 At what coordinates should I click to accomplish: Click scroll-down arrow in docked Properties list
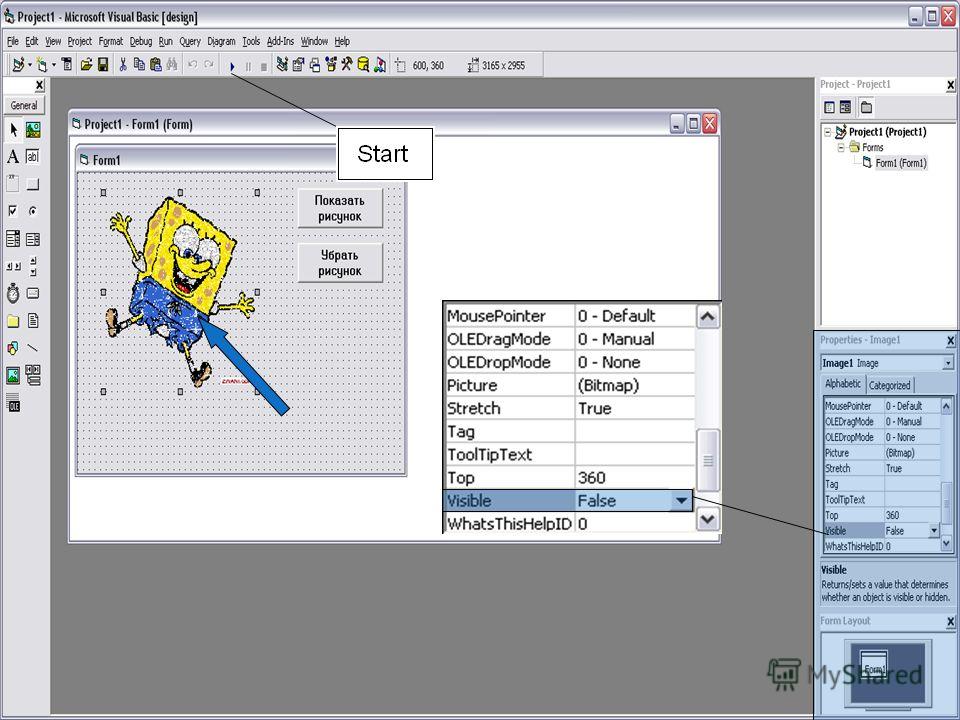click(x=946, y=543)
